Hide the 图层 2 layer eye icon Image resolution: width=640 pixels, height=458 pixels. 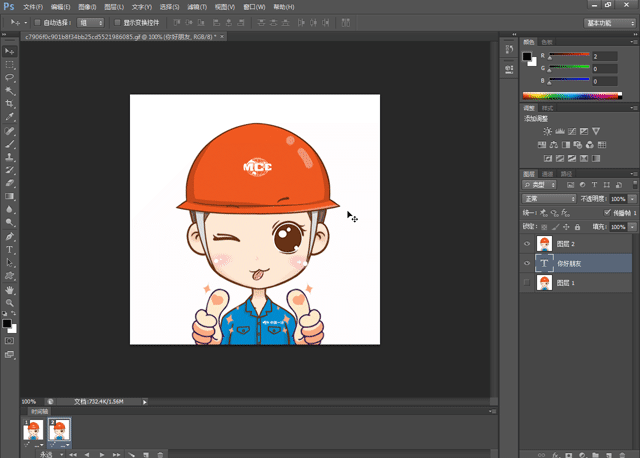pyautogui.click(x=527, y=243)
